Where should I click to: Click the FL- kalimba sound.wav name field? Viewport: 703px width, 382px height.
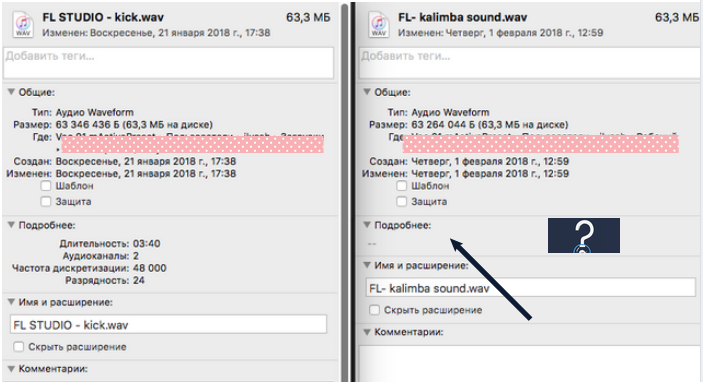coord(531,288)
